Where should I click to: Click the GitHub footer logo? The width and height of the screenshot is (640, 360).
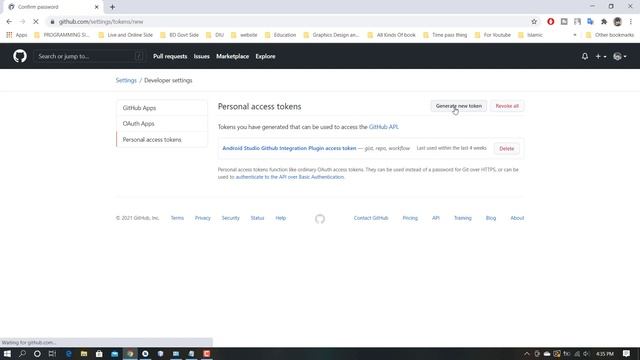click(320, 219)
